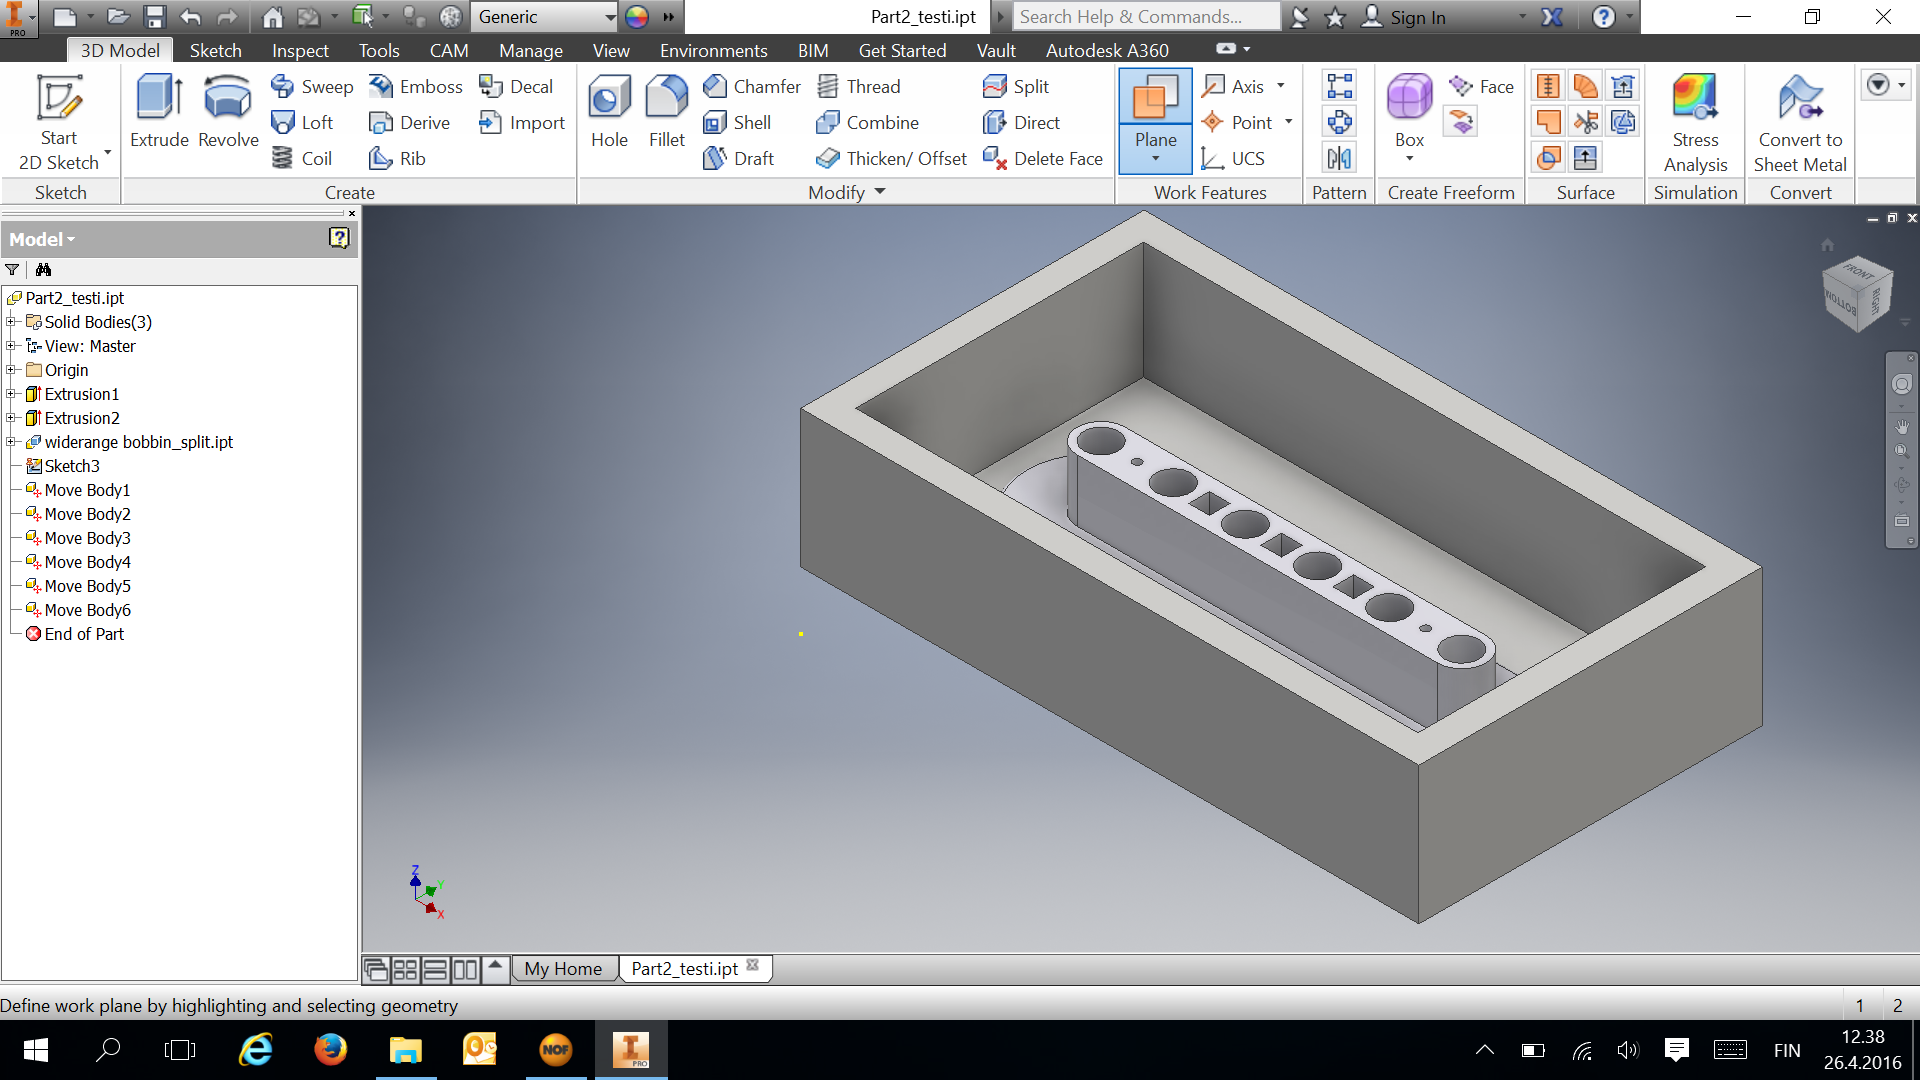The width and height of the screenshot is (1920, 1080).
Task: Click the Mirror pattern icon
Action: [x=1339, y=158]
